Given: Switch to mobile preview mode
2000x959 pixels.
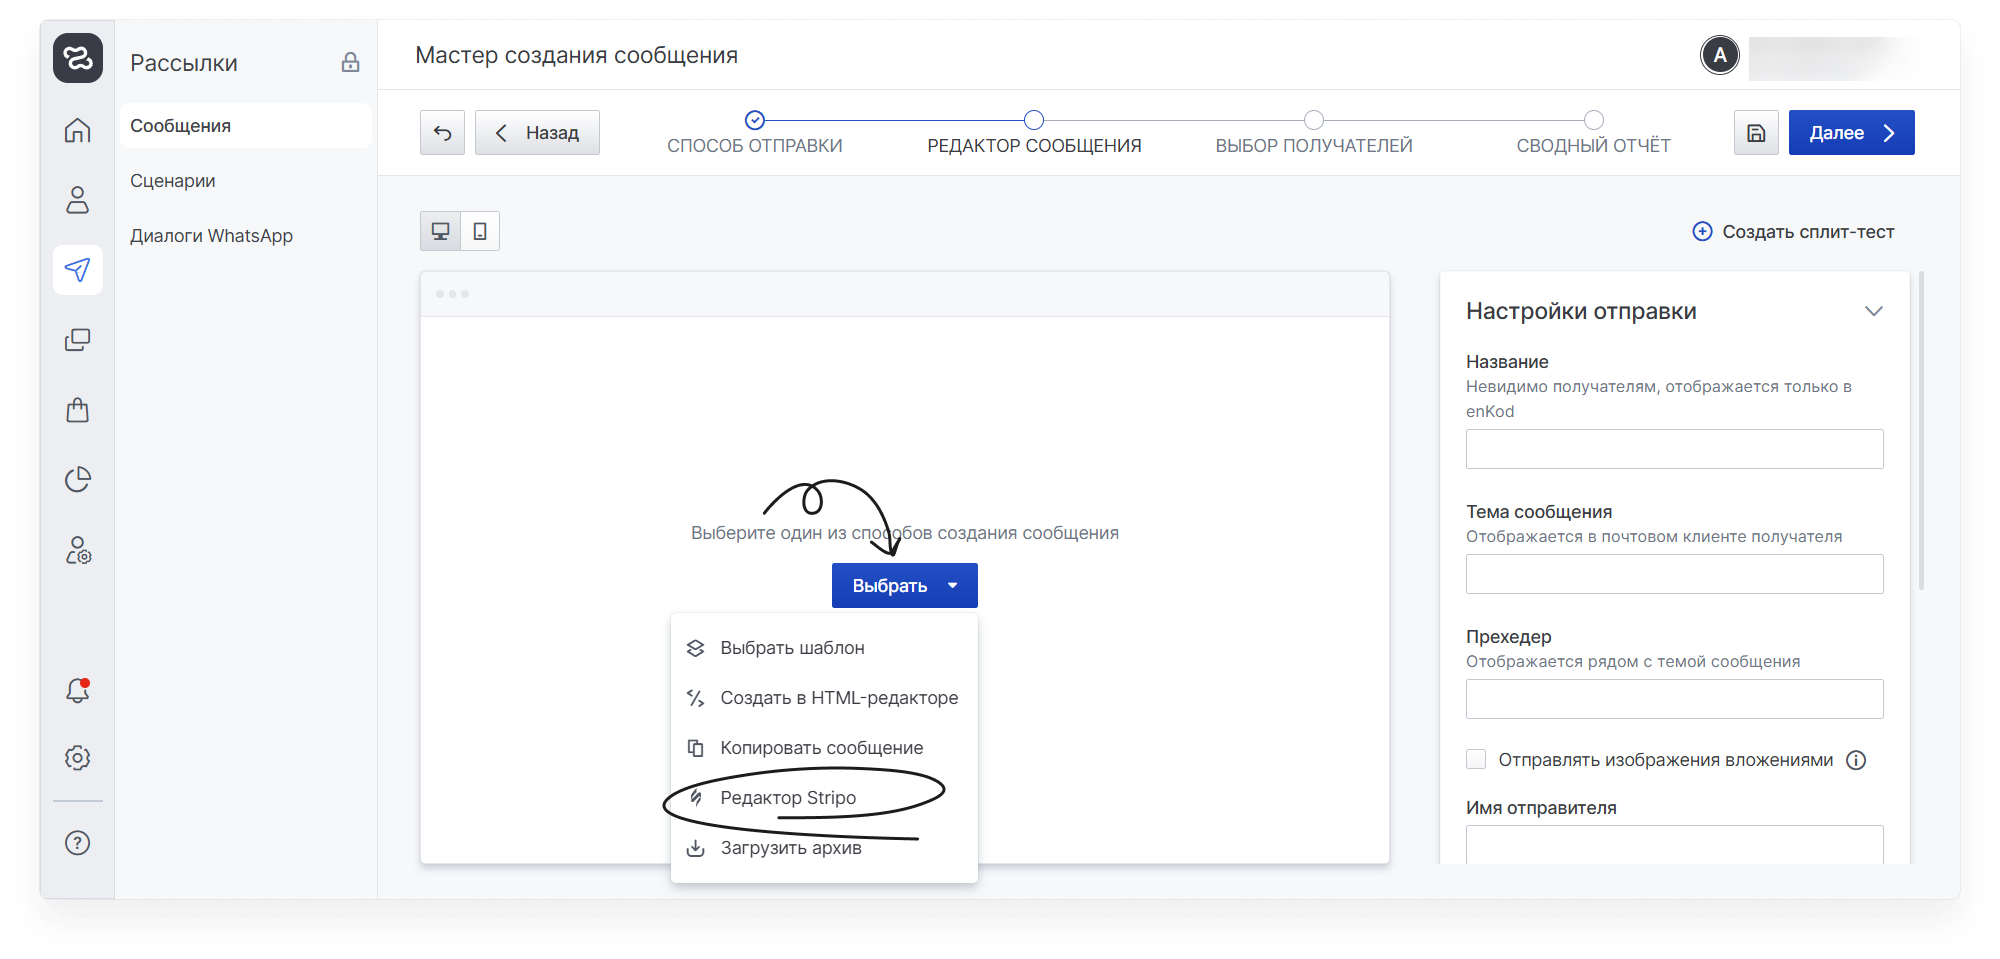Looking at the screenshot, I should (480, 231).
